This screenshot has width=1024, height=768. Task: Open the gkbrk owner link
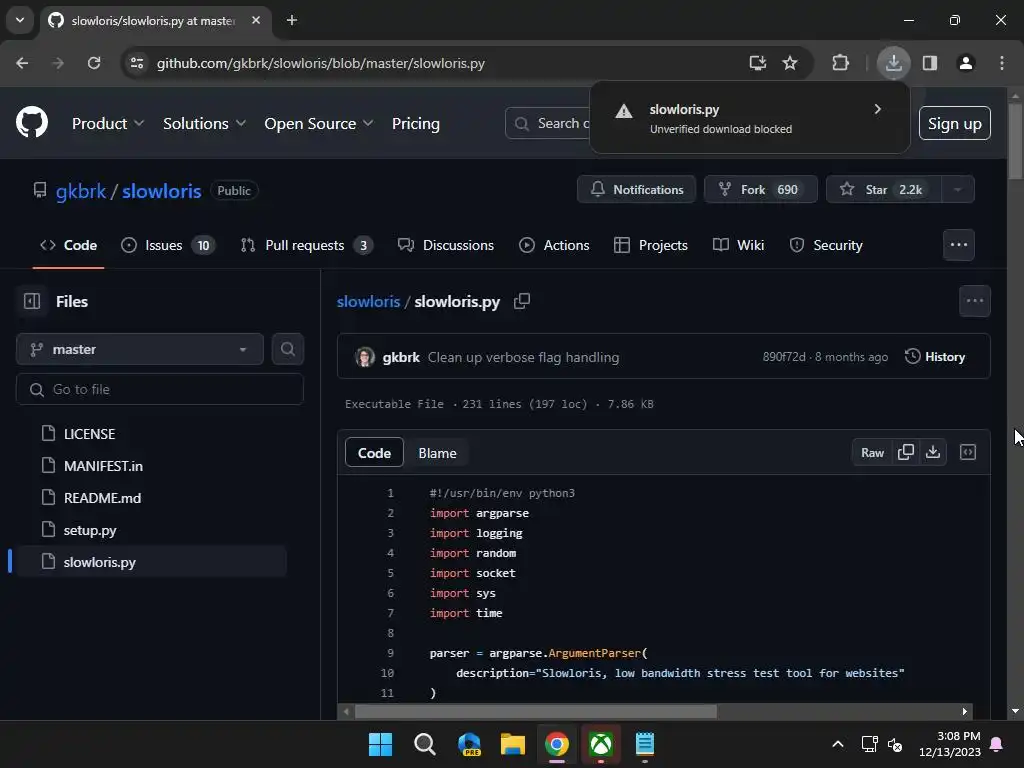81,191
